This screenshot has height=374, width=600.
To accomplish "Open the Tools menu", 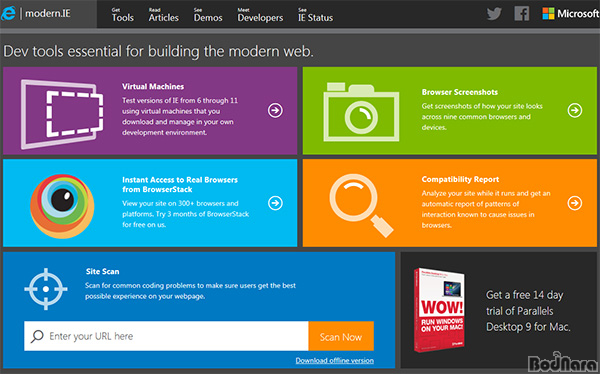I will tap(122, 15).
